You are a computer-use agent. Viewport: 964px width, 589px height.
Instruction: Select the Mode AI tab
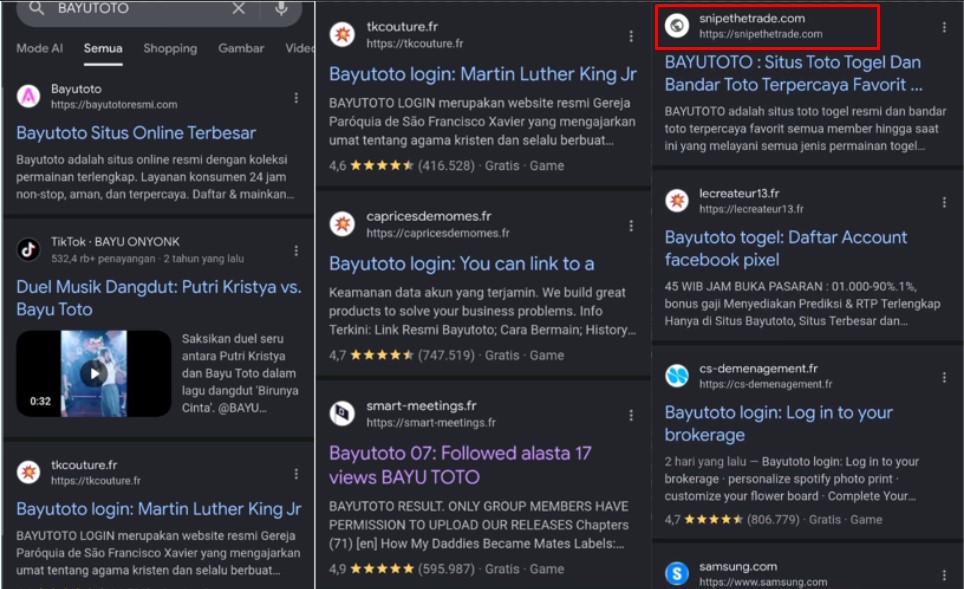pyautogui.click(x=40, y=48)
